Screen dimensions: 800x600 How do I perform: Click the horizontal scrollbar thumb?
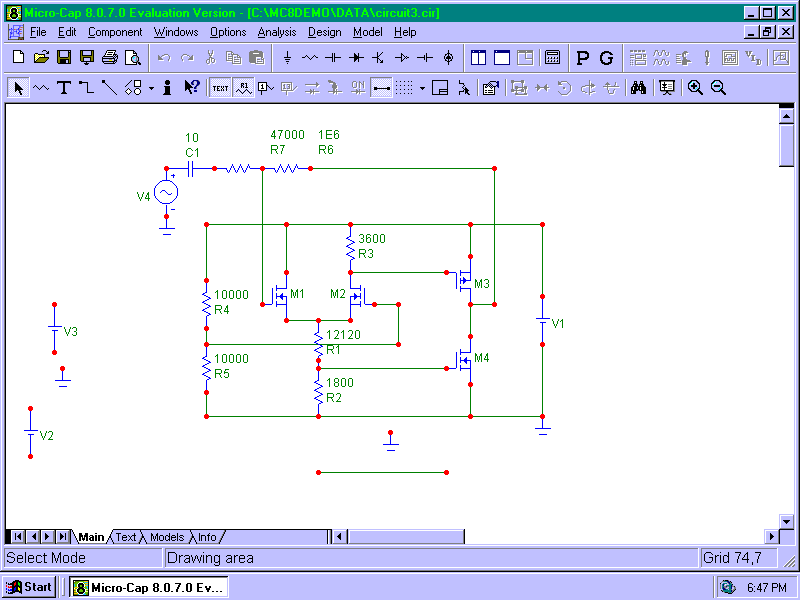[406, 537]
